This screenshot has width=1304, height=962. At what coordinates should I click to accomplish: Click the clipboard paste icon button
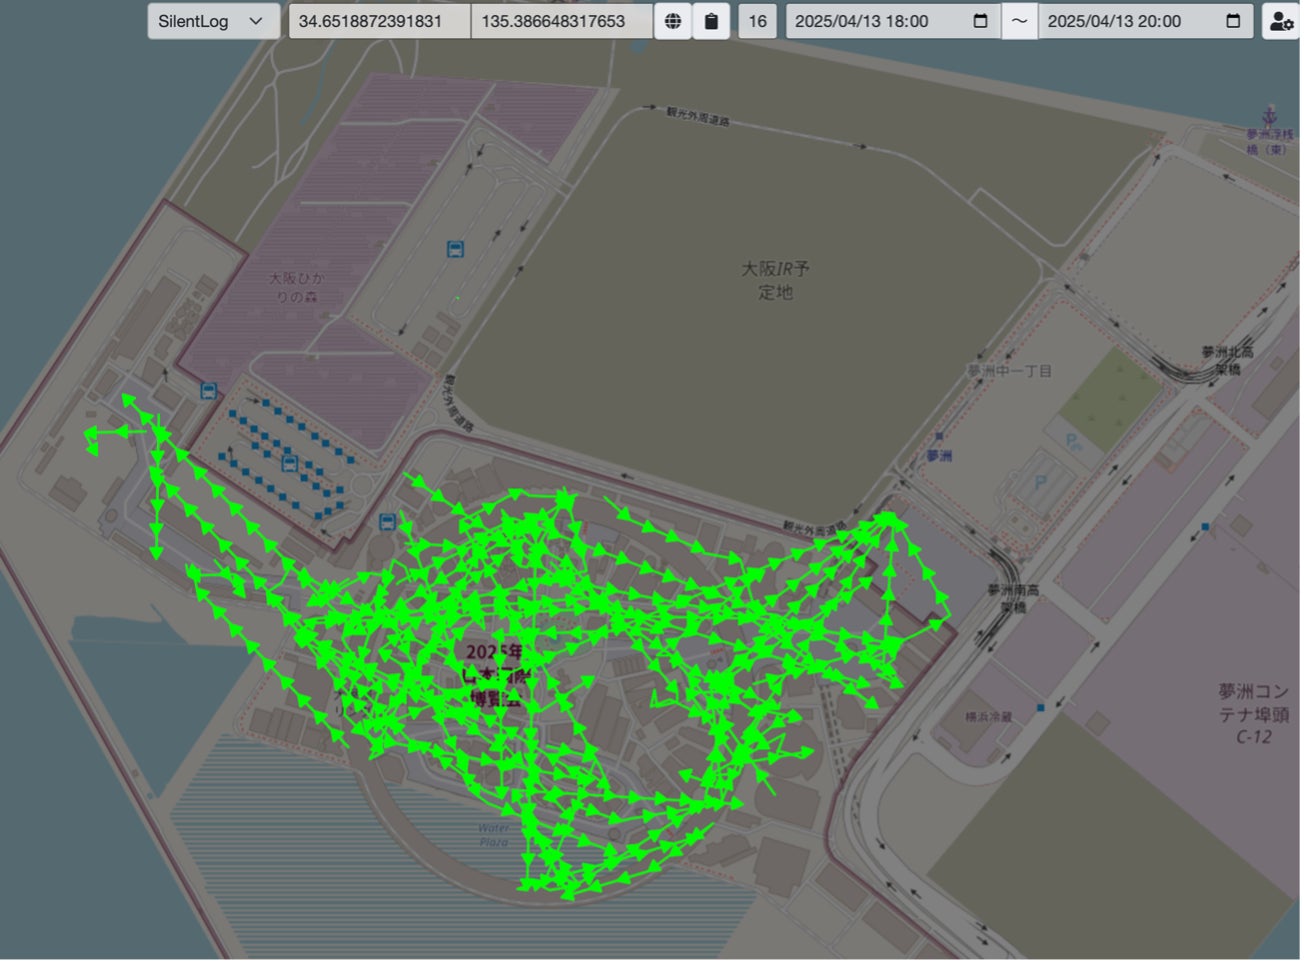[x=711, y=21]
